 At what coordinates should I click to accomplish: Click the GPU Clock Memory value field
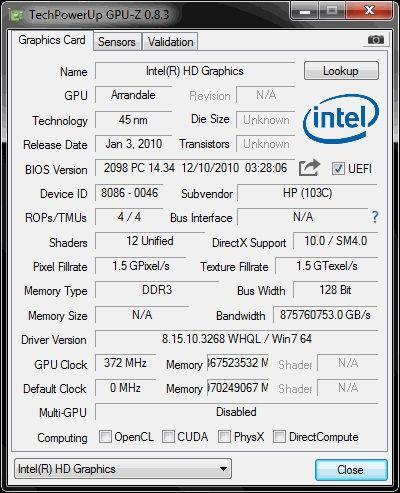point(238,363)
